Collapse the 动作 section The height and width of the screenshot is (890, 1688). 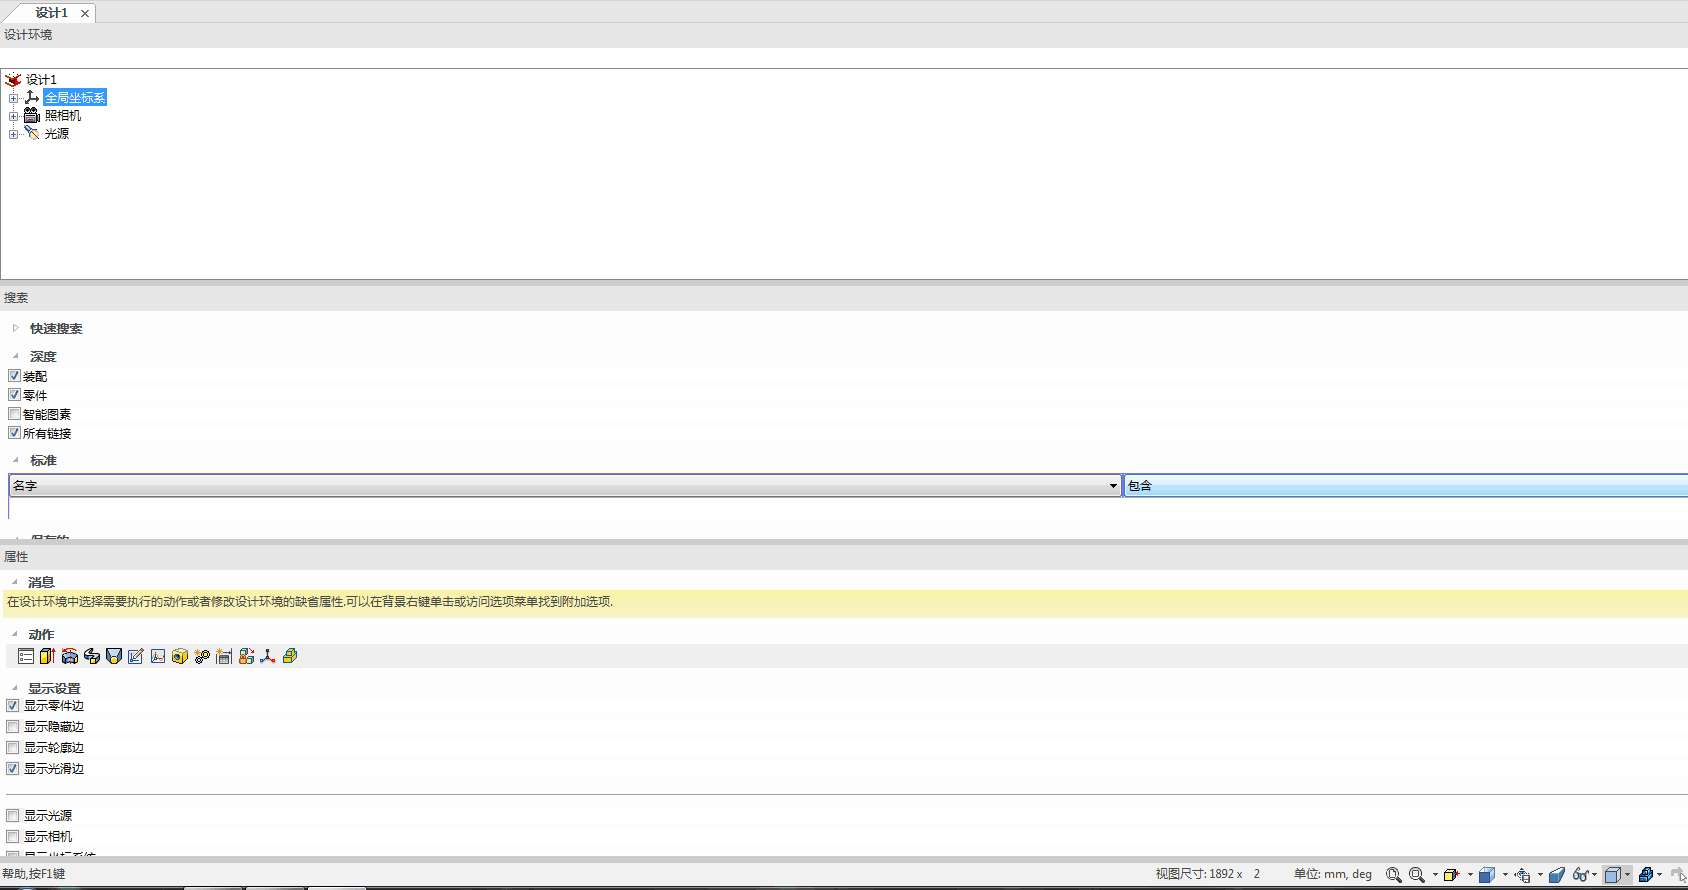tap(14, 634)
